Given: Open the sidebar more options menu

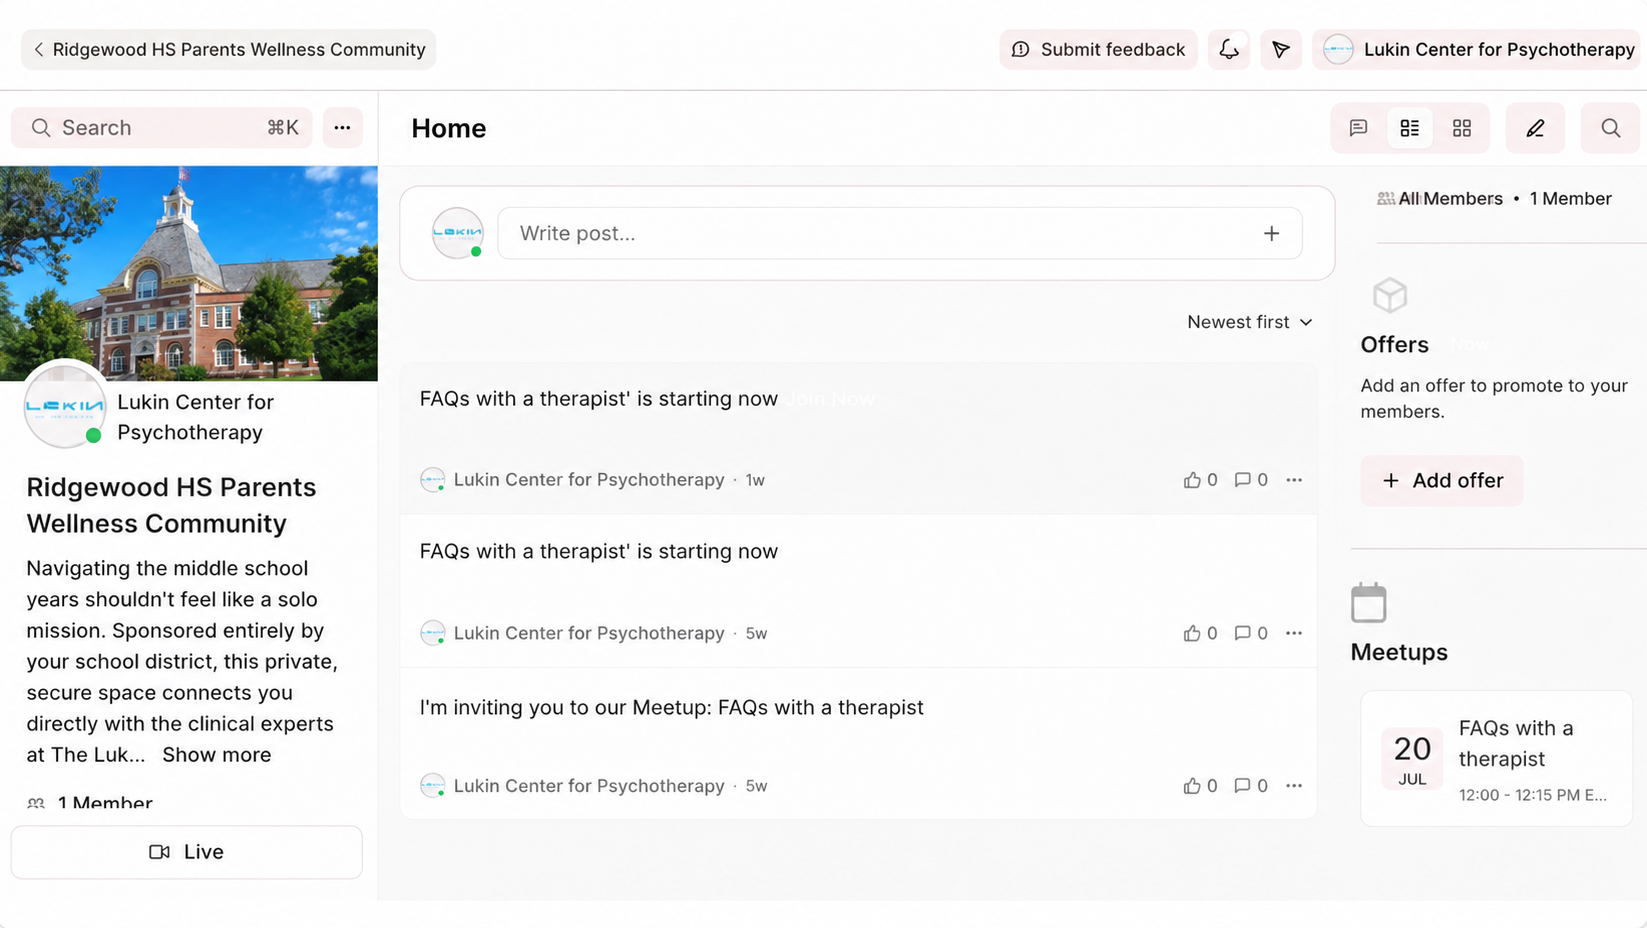Looking at the screenshot, I should (x=342, y=127).
